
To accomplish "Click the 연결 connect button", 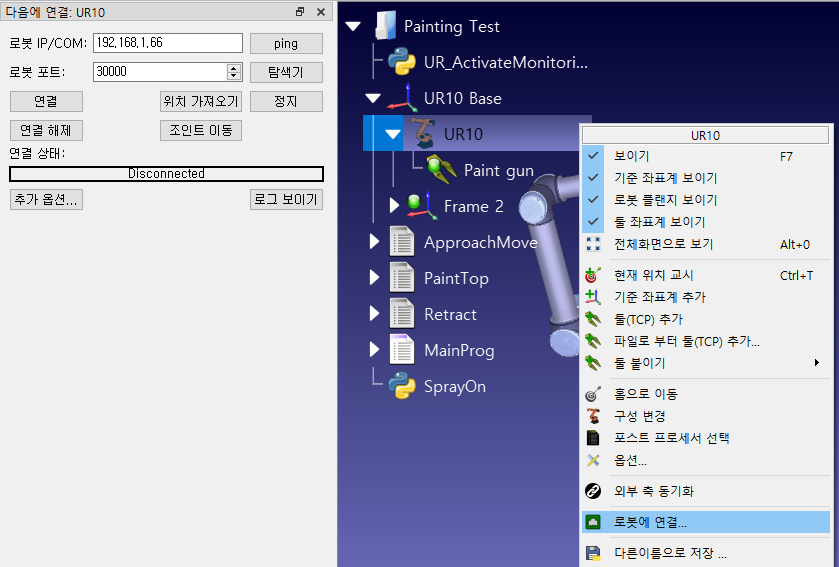I will coord(46,101).
